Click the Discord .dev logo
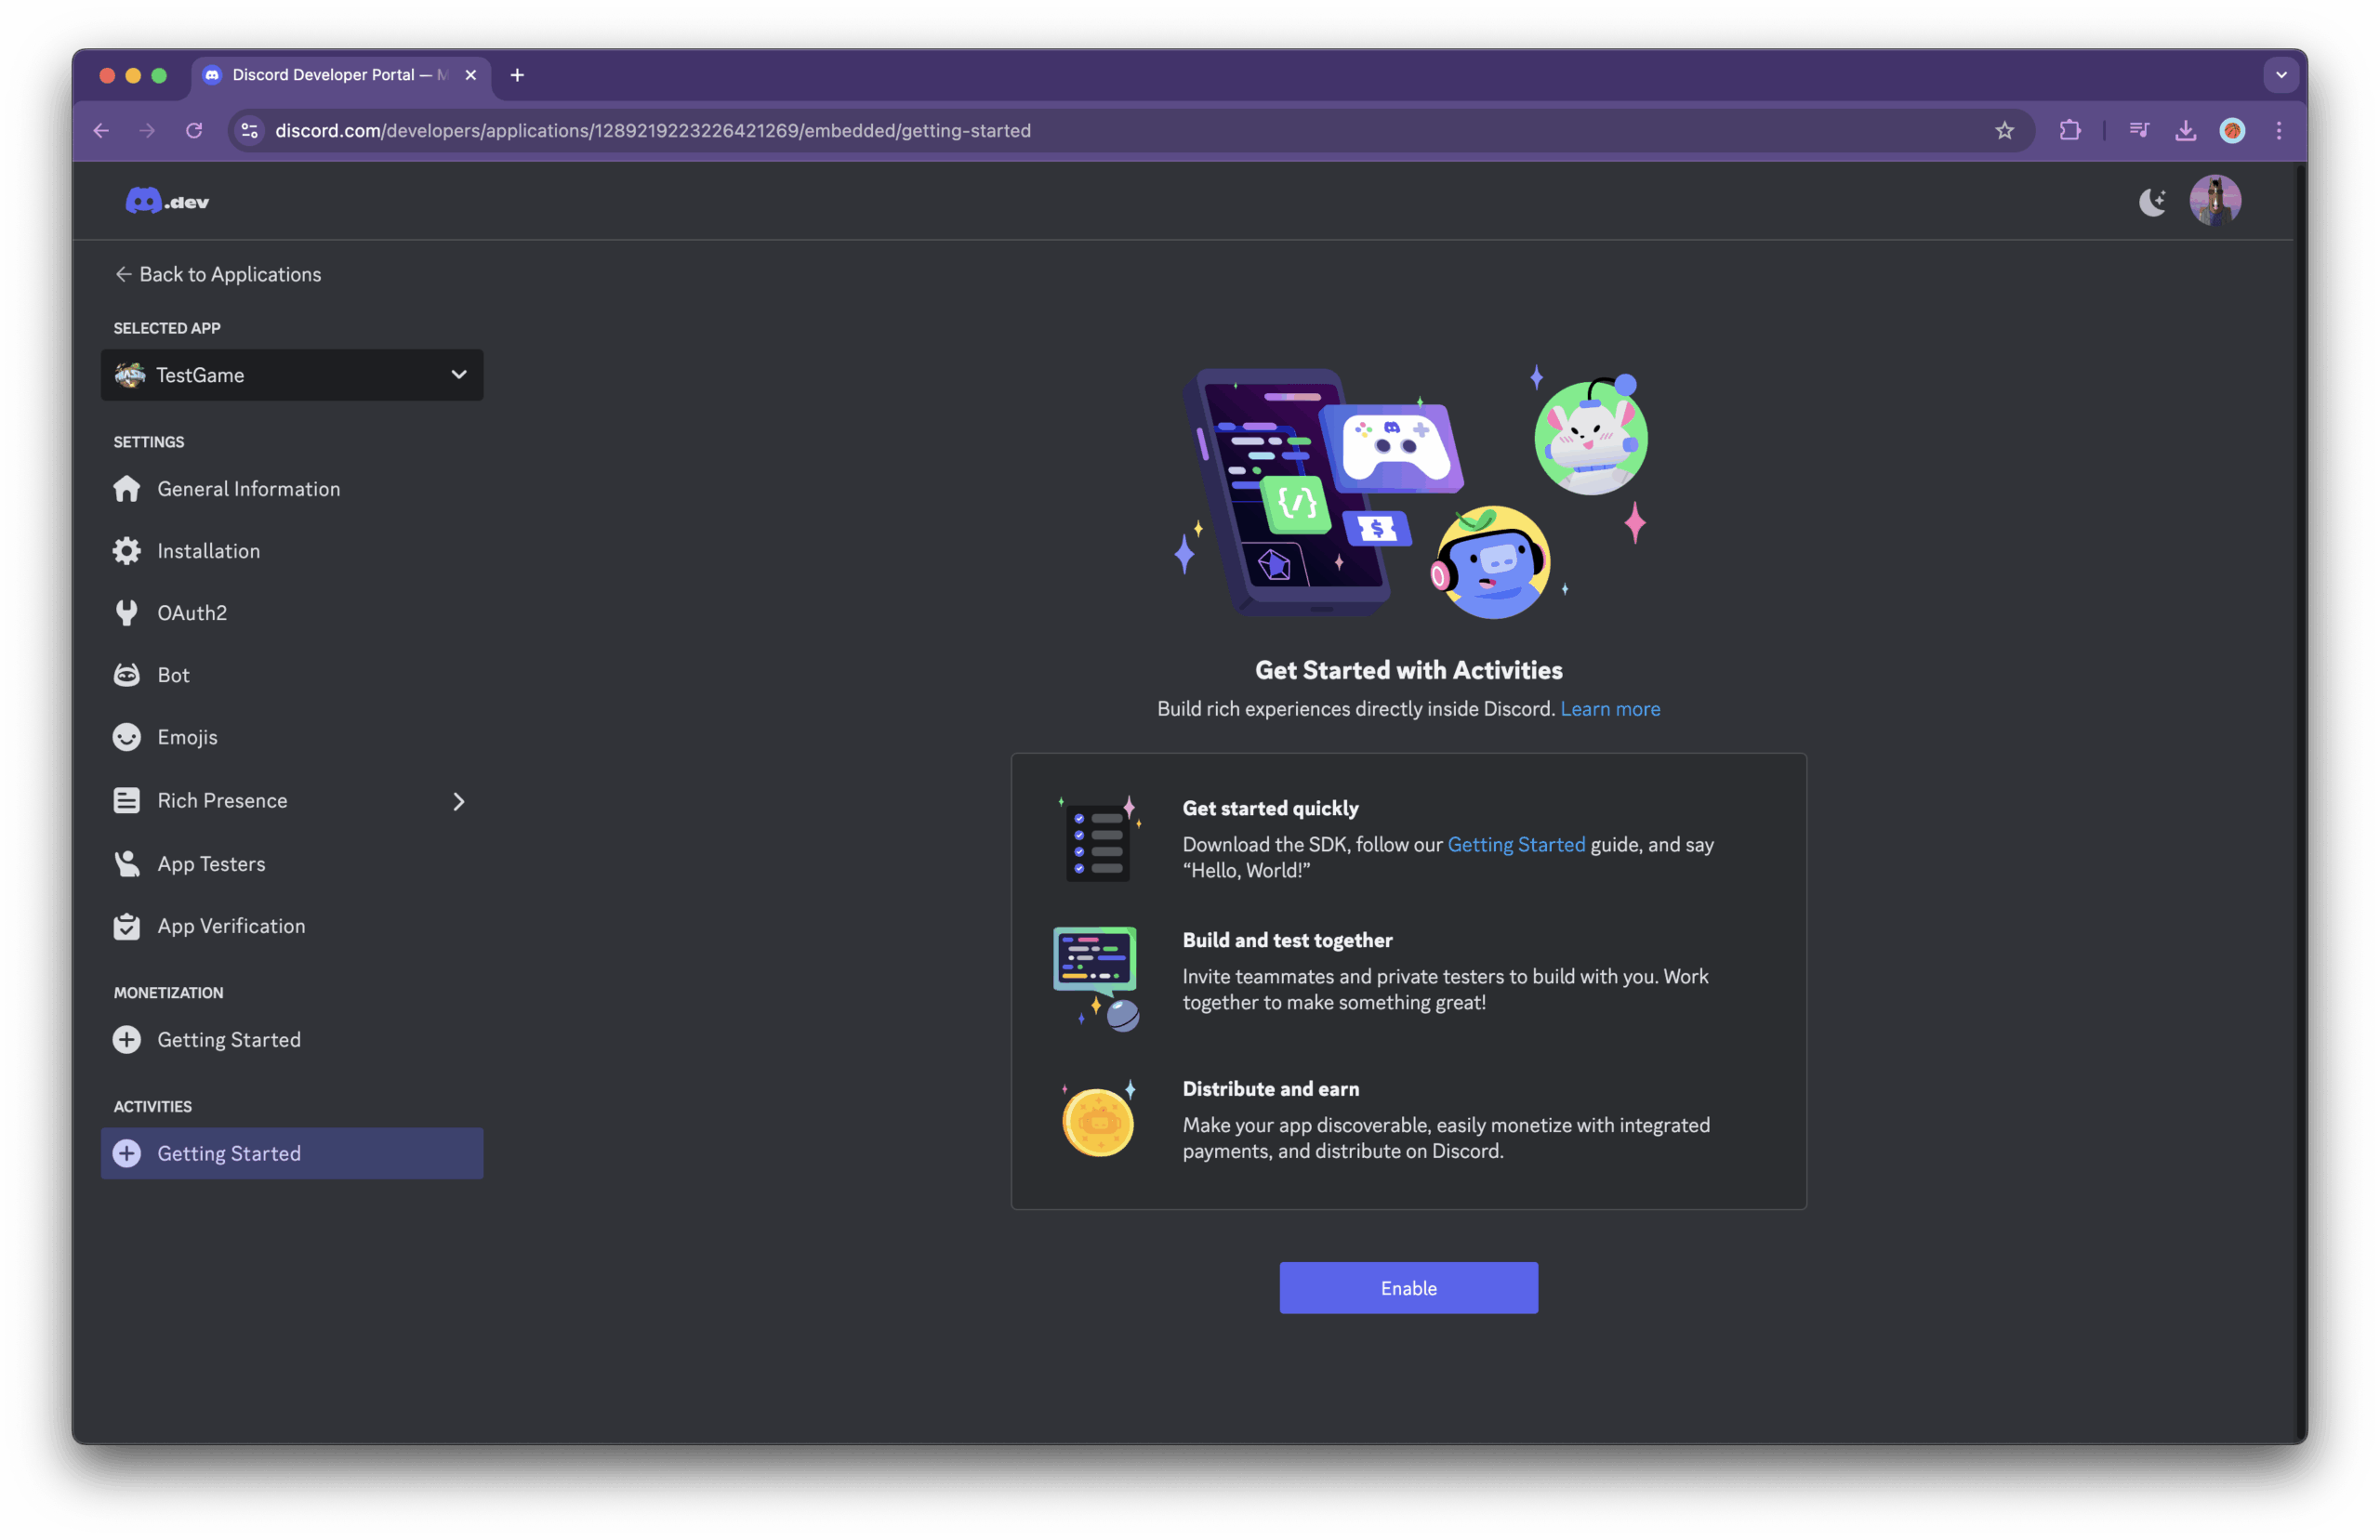2380x1540 pixels. [x=167, y=201]
